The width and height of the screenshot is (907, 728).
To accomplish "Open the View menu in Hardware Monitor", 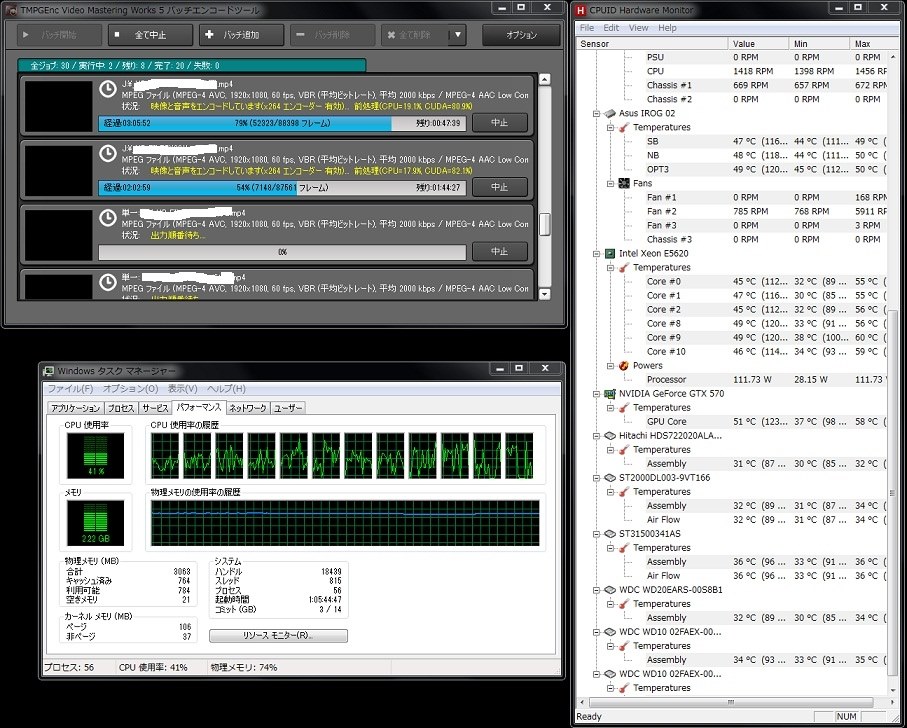I will [x=639, y=28].
